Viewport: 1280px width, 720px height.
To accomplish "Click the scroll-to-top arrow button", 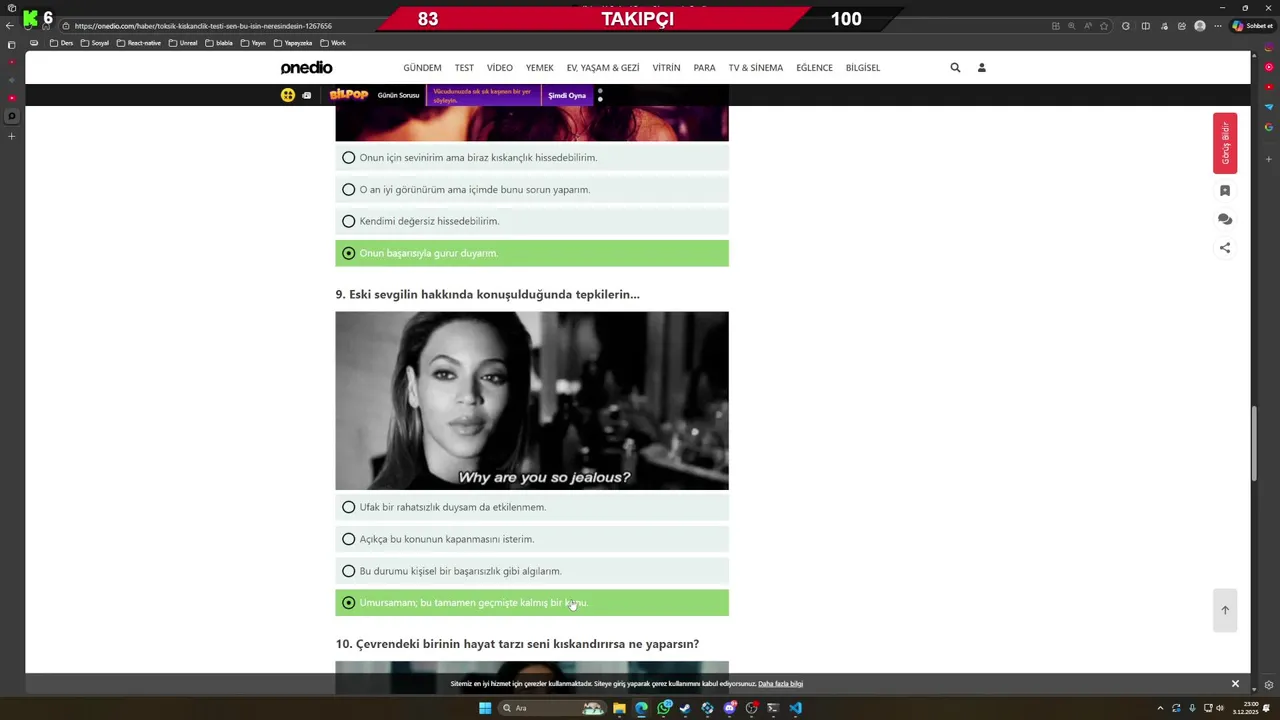I will coord(1225,610).
